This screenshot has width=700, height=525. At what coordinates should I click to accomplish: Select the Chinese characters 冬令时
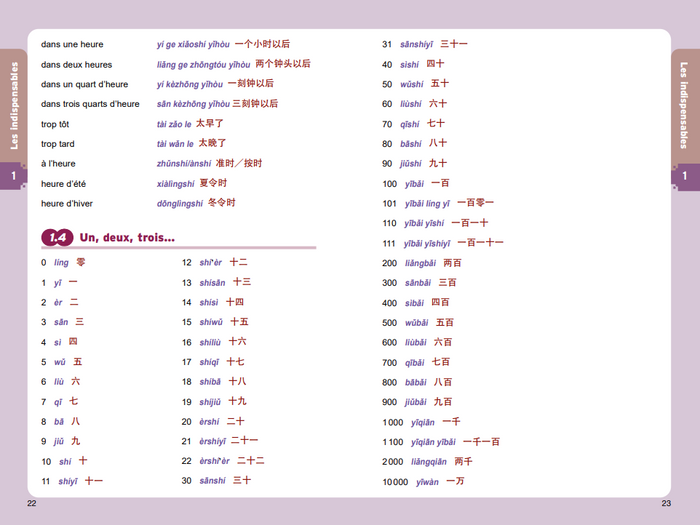click(x=221, y=203)
